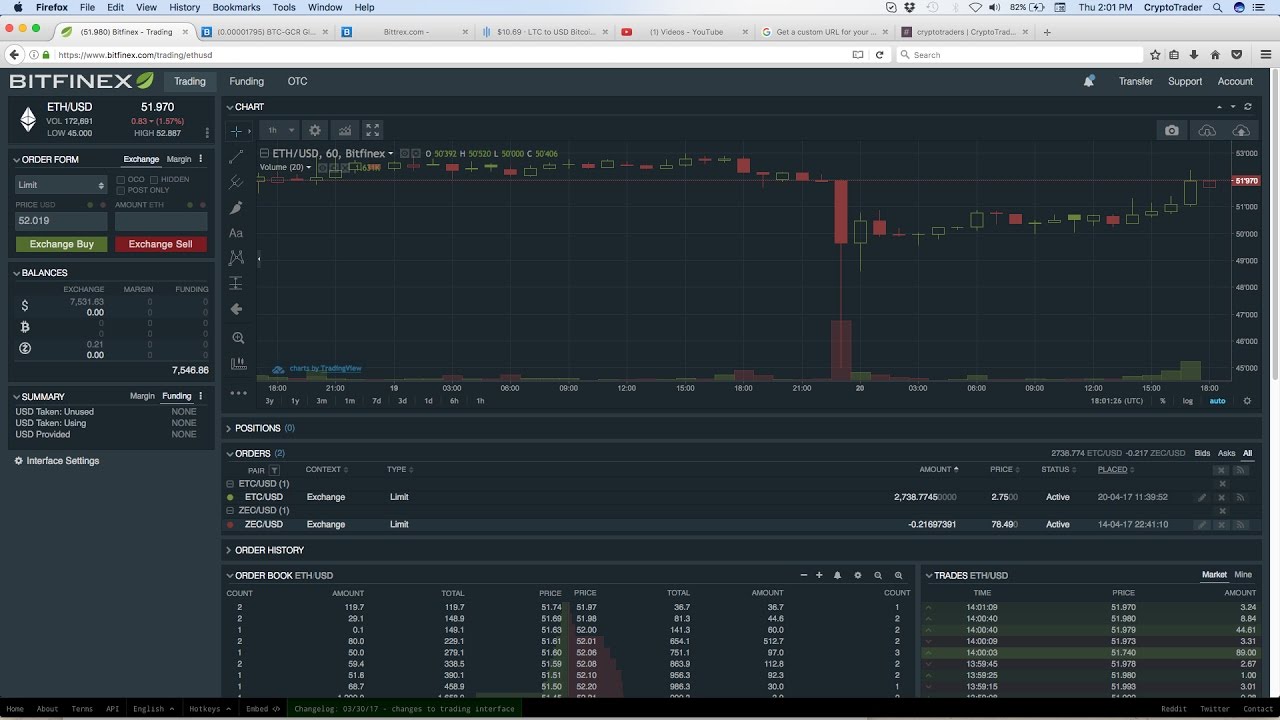The image size is (1280, 720).
Task: Select the price range measure tool
Action: pyautogui.click(x=237, y=284)
